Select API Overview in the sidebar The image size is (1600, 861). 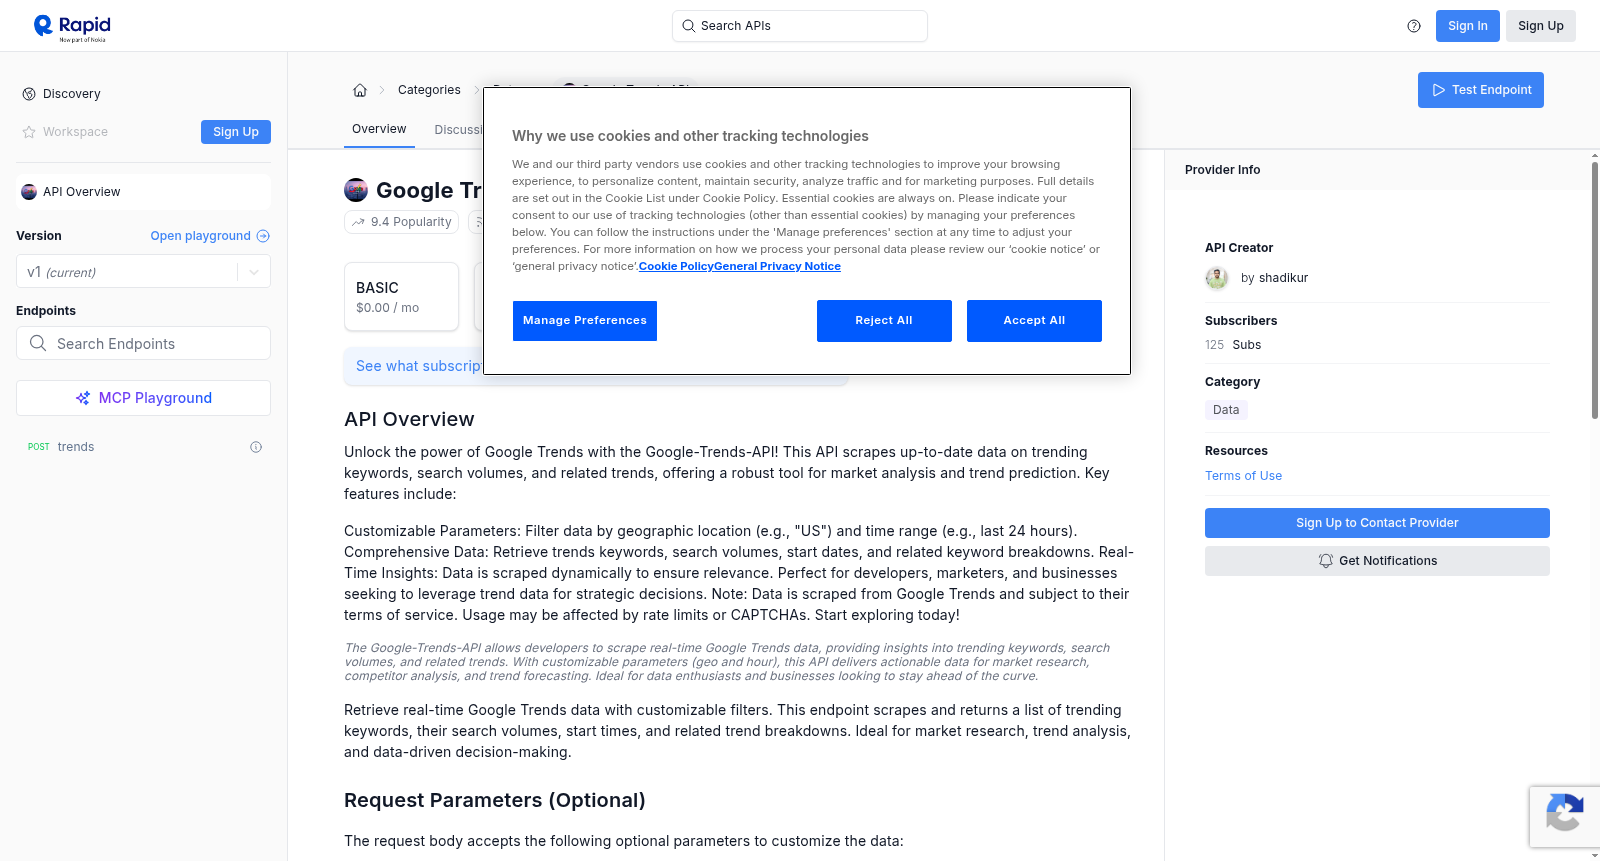point(143,192)
